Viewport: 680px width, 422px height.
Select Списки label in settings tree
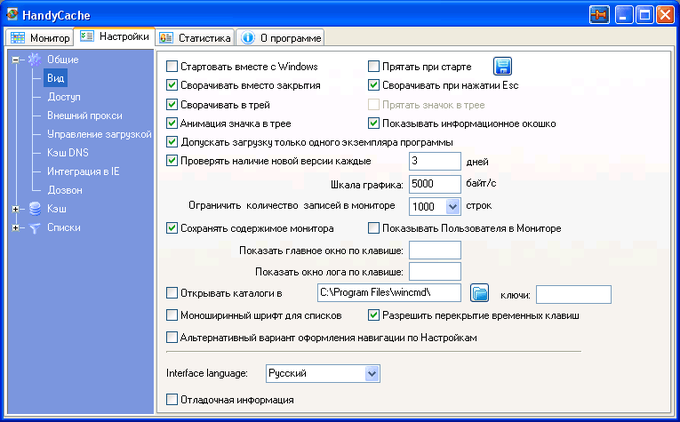coord(64,228)
